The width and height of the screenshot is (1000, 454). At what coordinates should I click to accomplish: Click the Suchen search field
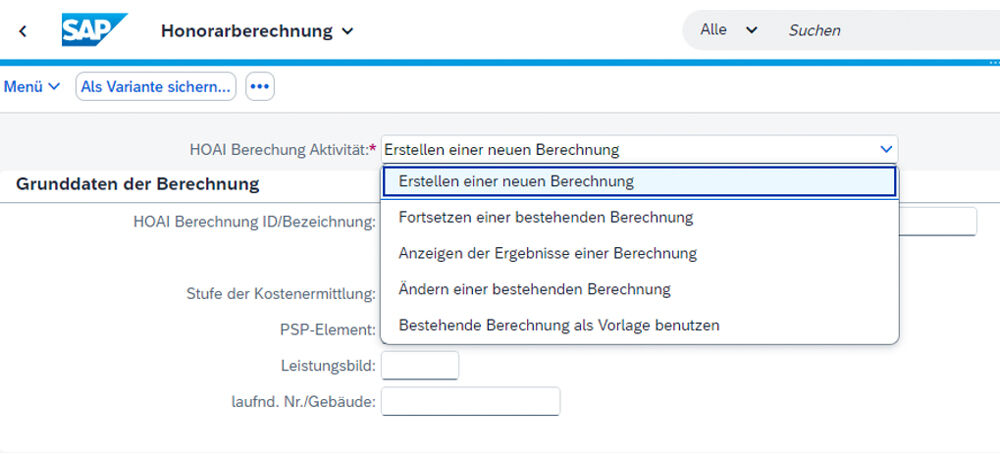(880, 30)
